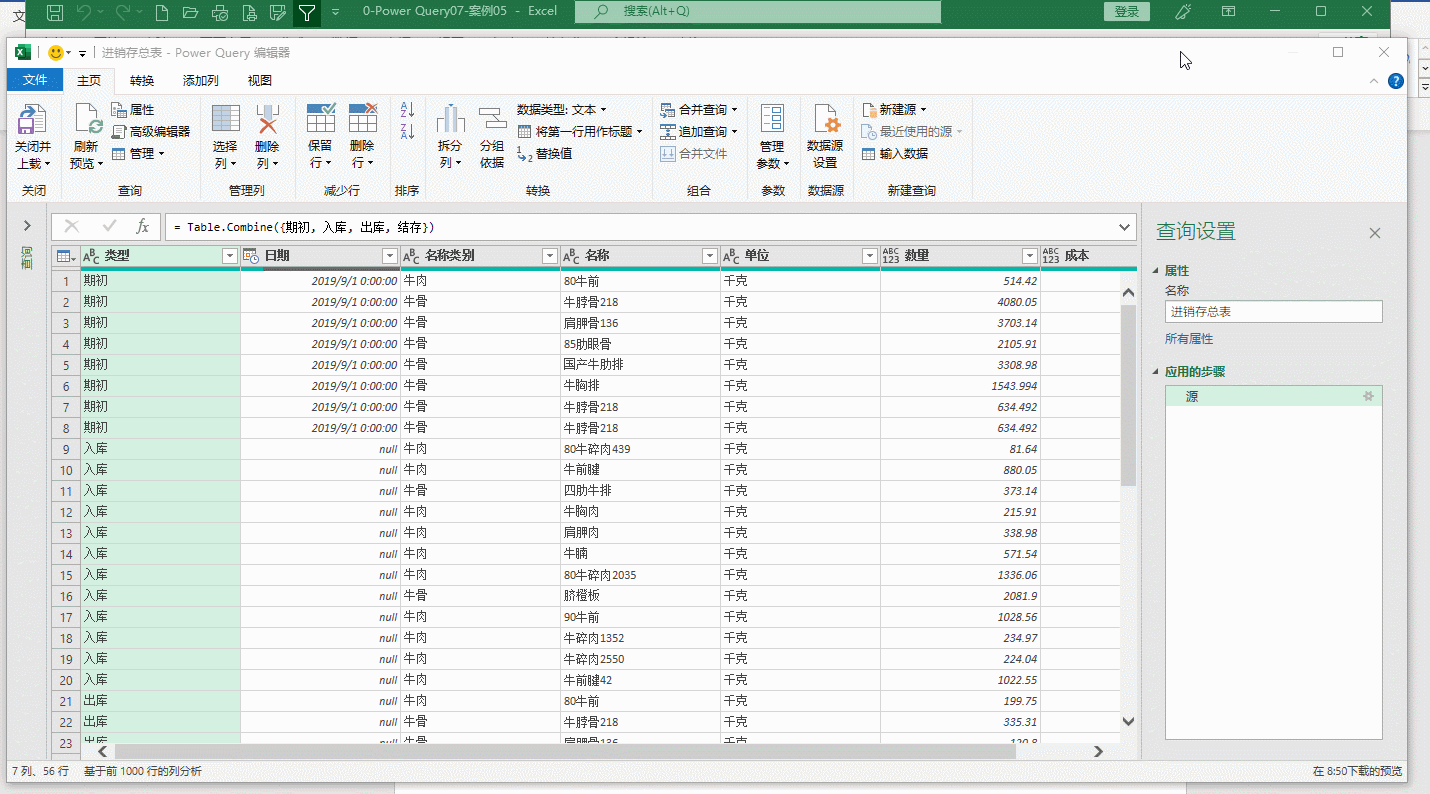The image size is (1430, 794).
Task: Click the Save icon in Excel's quick access toolbar
Action: pyautogui.click(x=55, y=12)
